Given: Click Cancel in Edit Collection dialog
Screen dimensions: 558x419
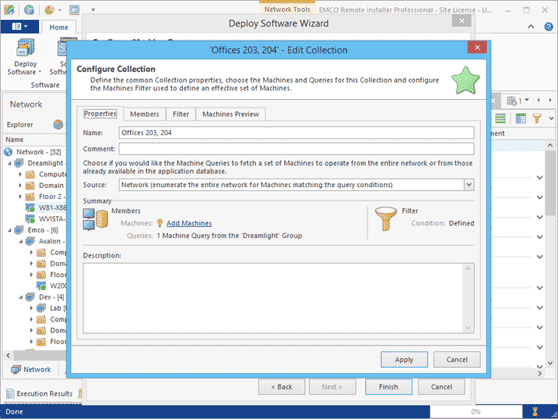Looking at the screenshot, I should click(x=457, y=360).
